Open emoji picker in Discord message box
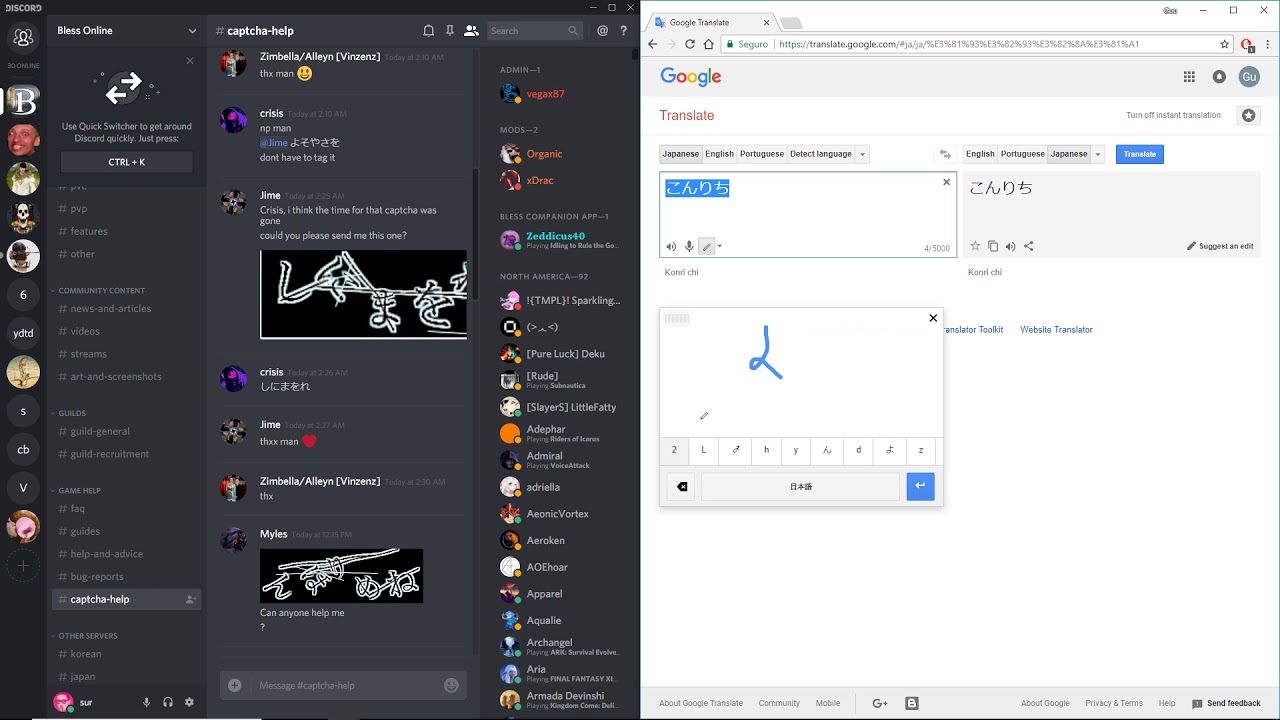 451,685
